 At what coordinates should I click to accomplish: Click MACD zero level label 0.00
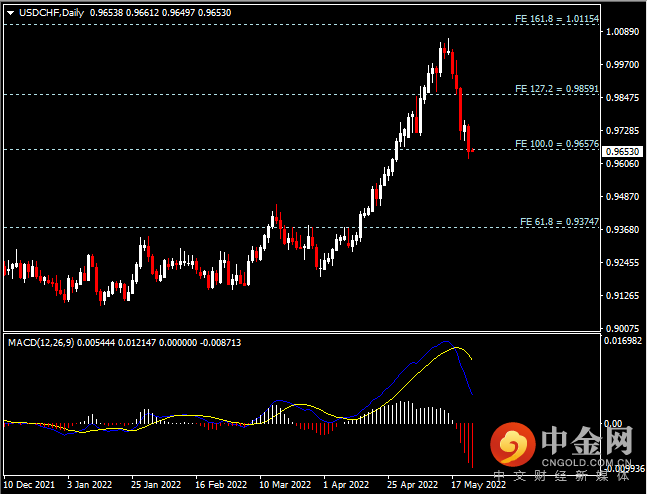tap(613, 423)
